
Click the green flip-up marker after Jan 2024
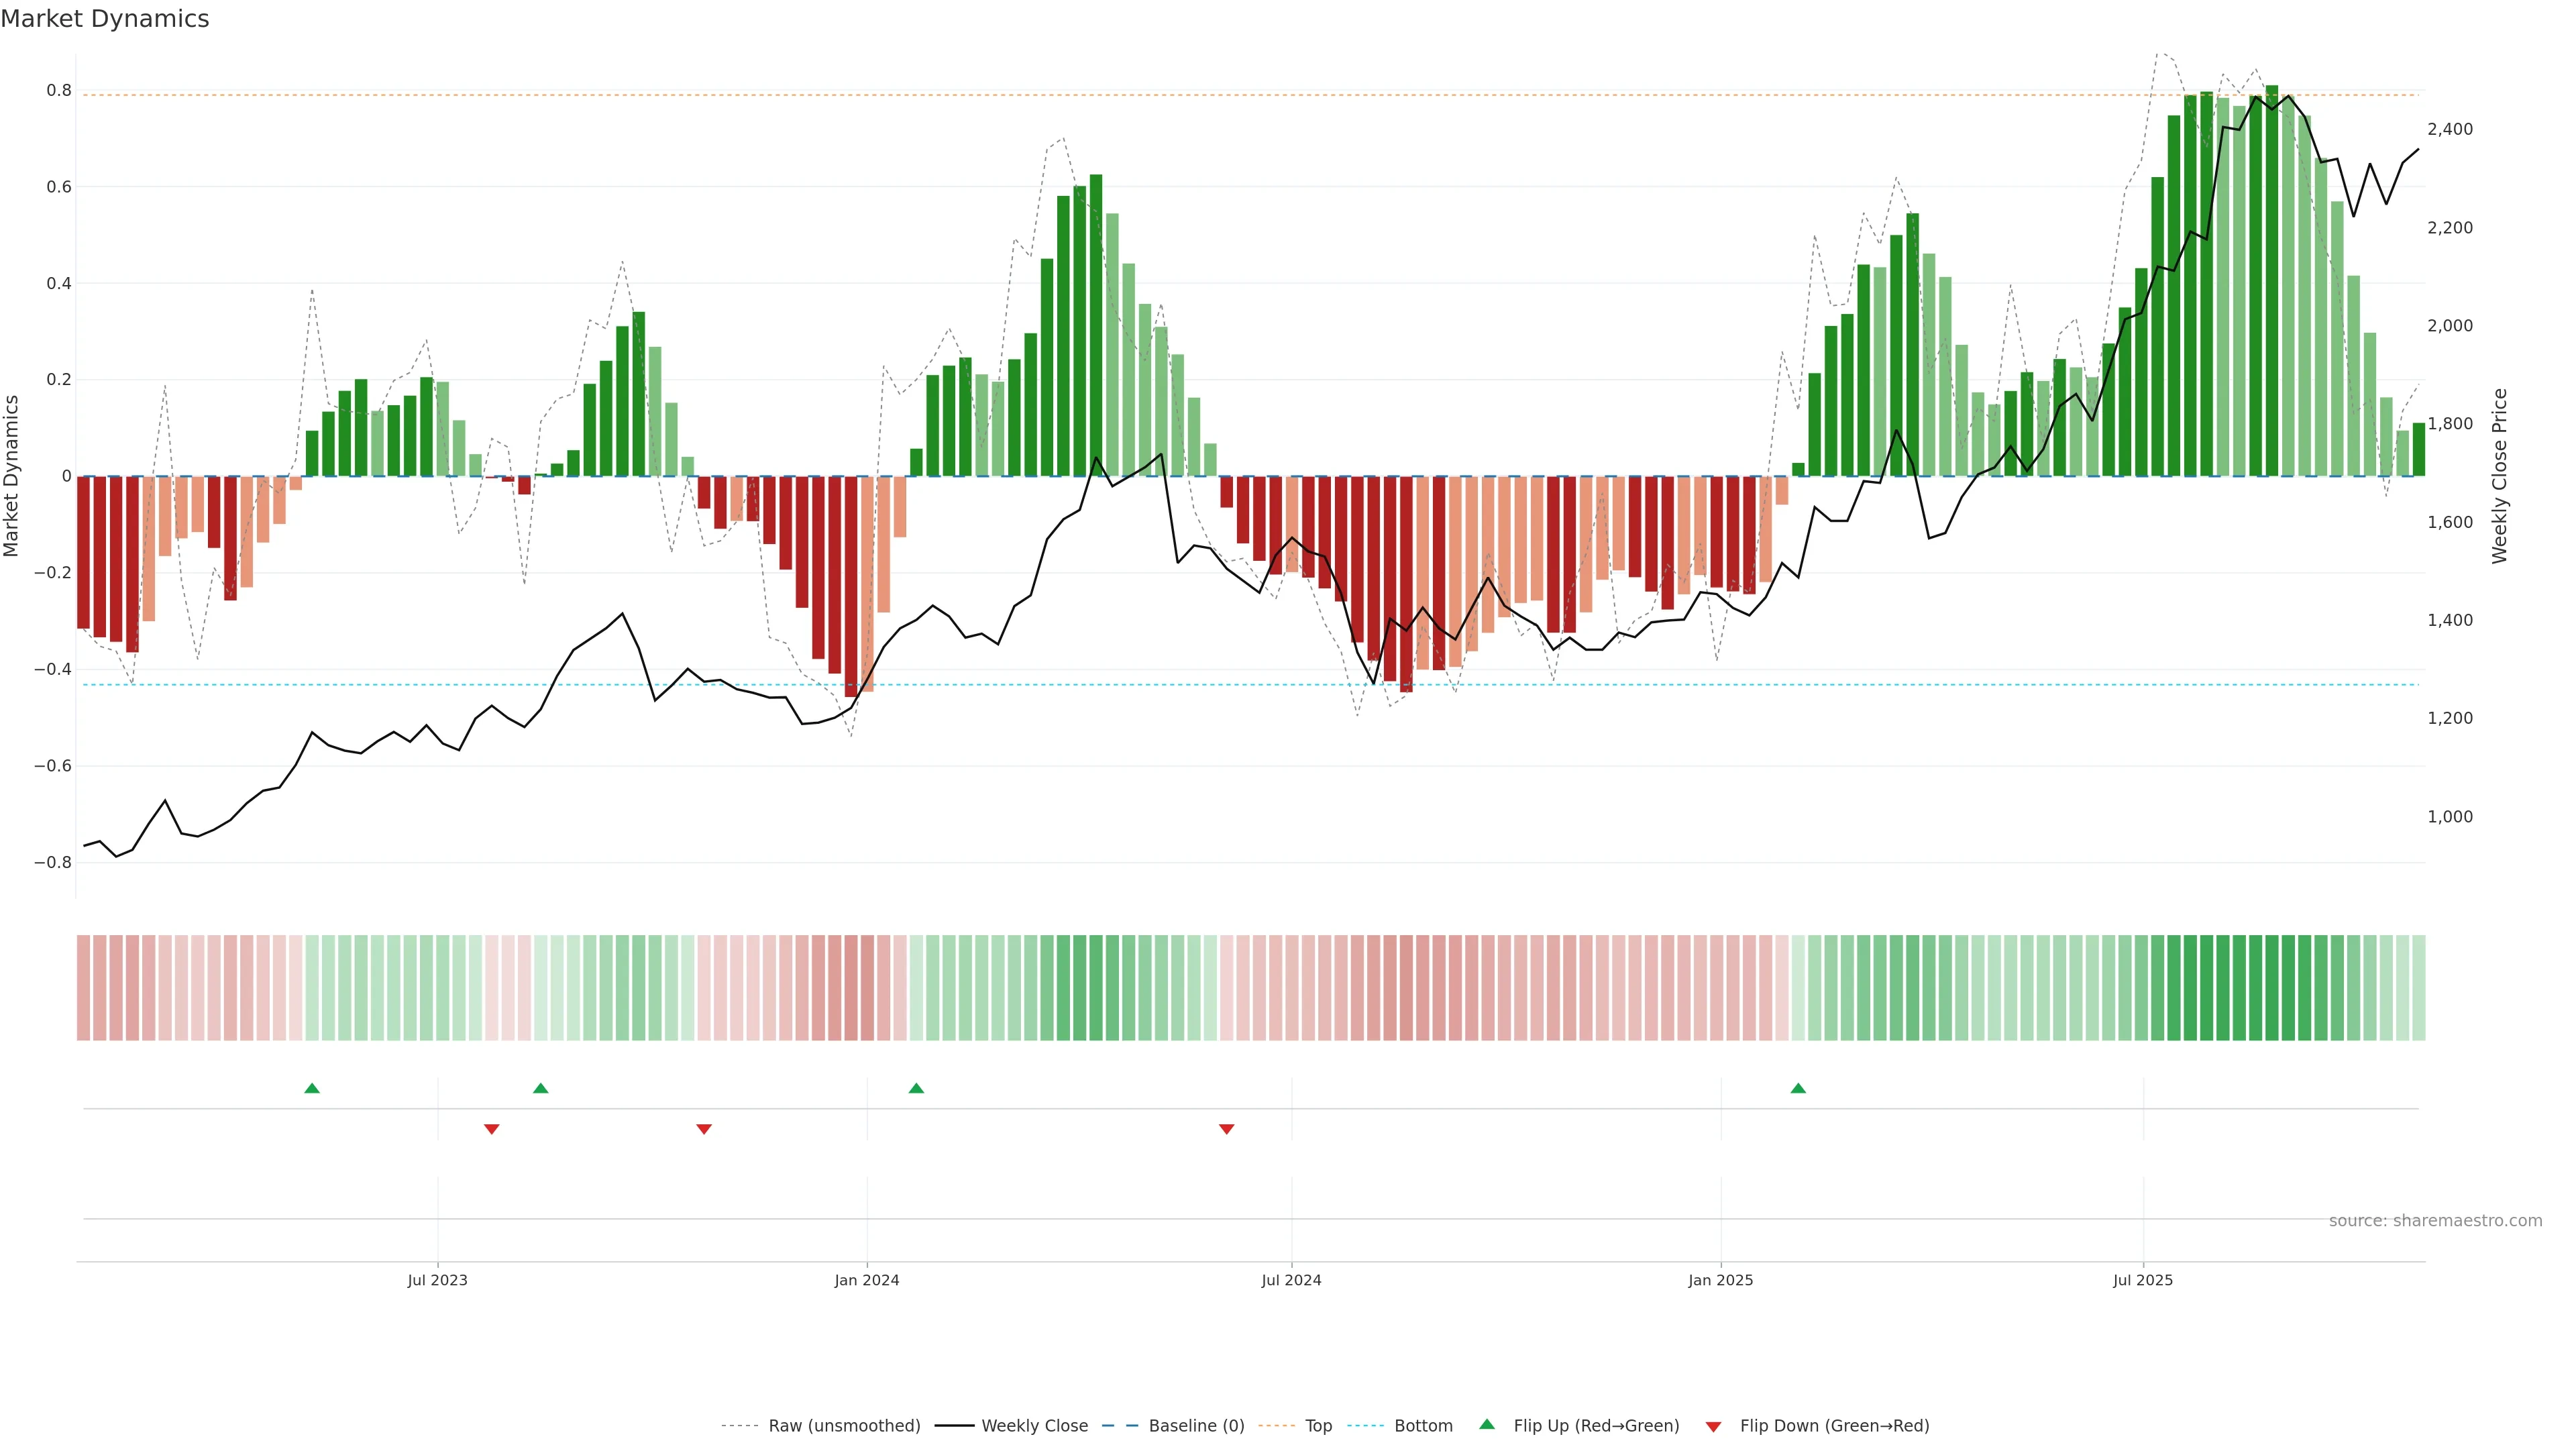tap(916, 1088)
